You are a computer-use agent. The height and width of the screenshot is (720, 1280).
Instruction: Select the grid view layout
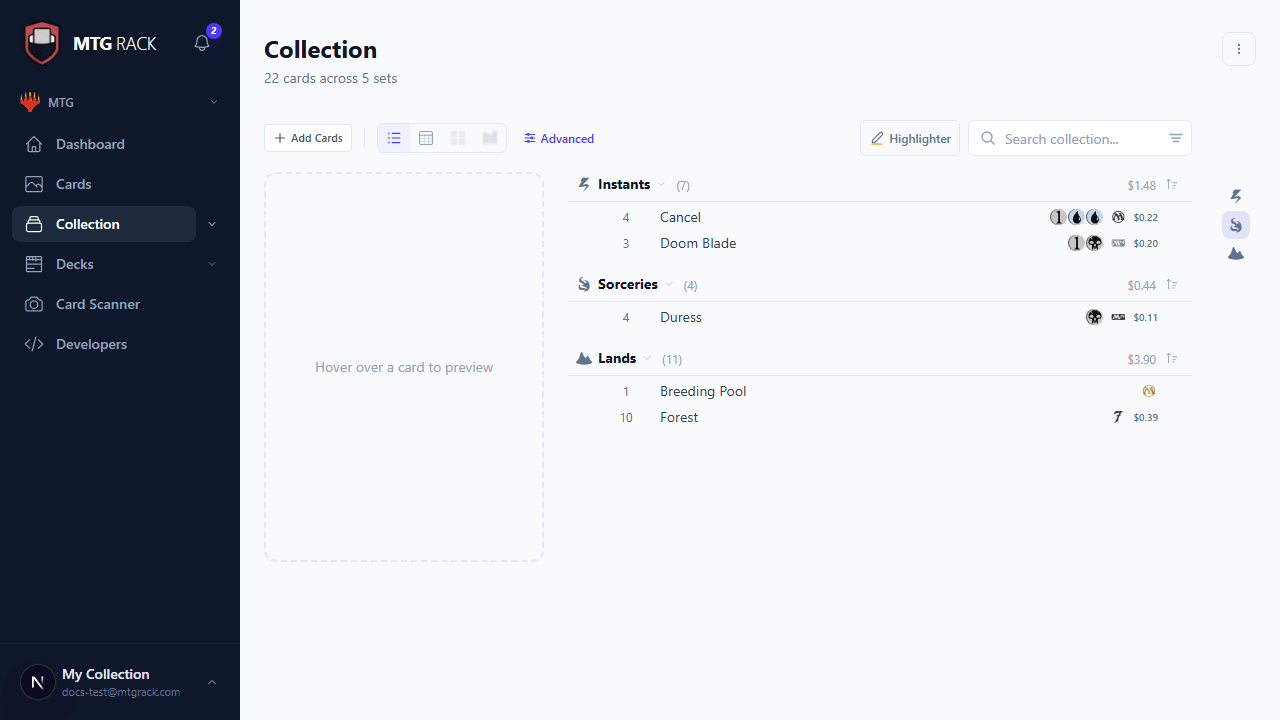coord(458,138)
